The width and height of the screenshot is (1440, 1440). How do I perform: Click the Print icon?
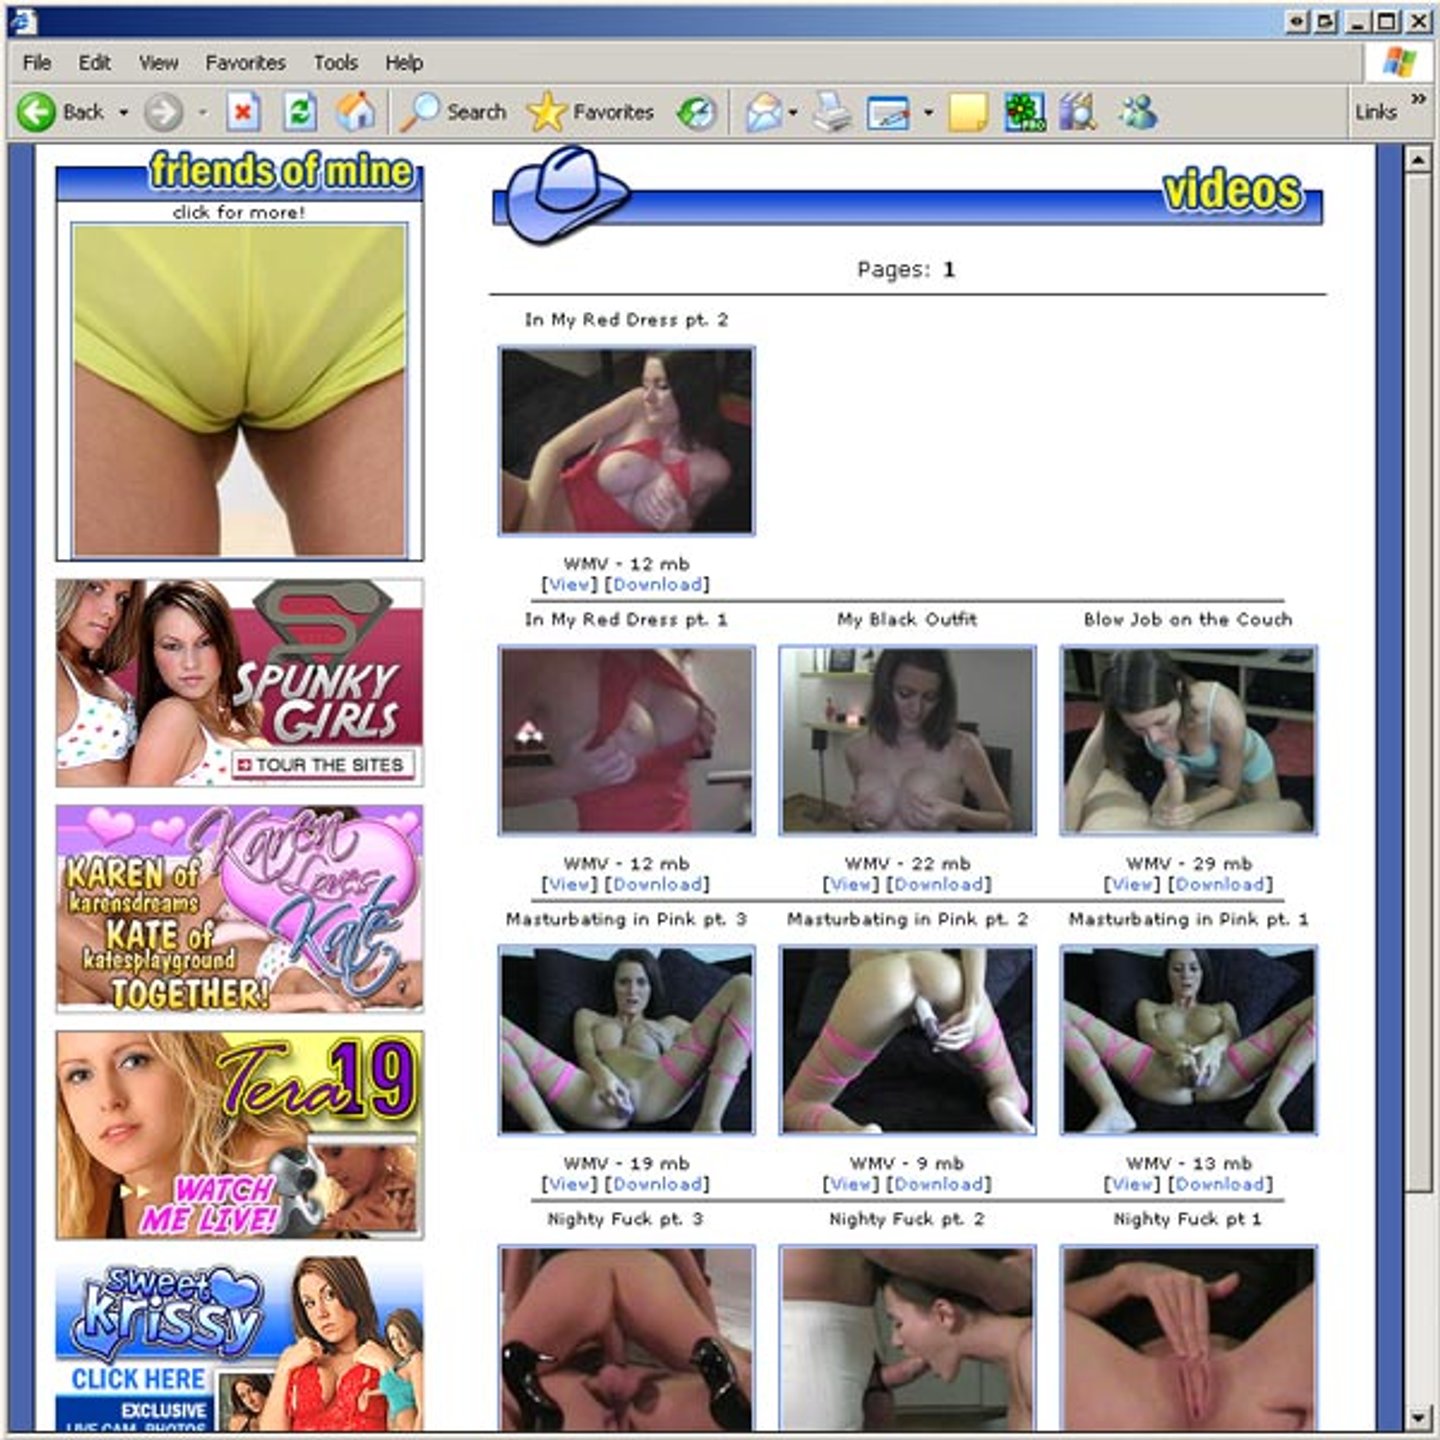[831, 112]
